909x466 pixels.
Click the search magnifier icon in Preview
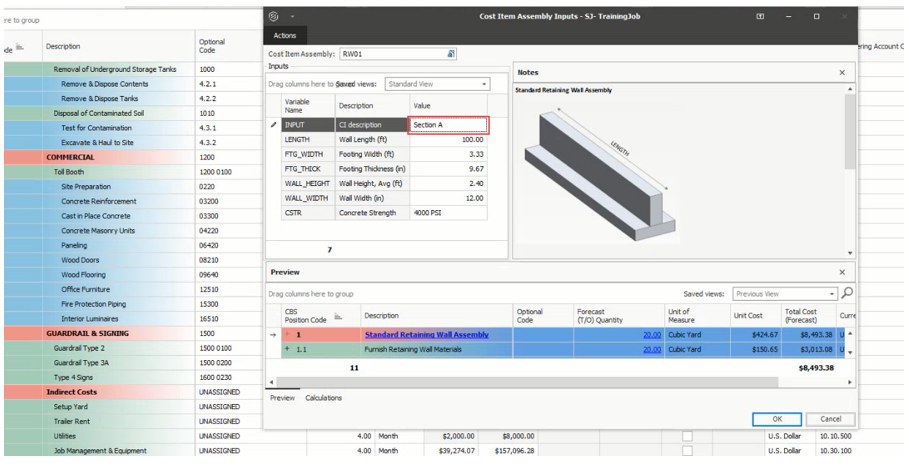848,294
